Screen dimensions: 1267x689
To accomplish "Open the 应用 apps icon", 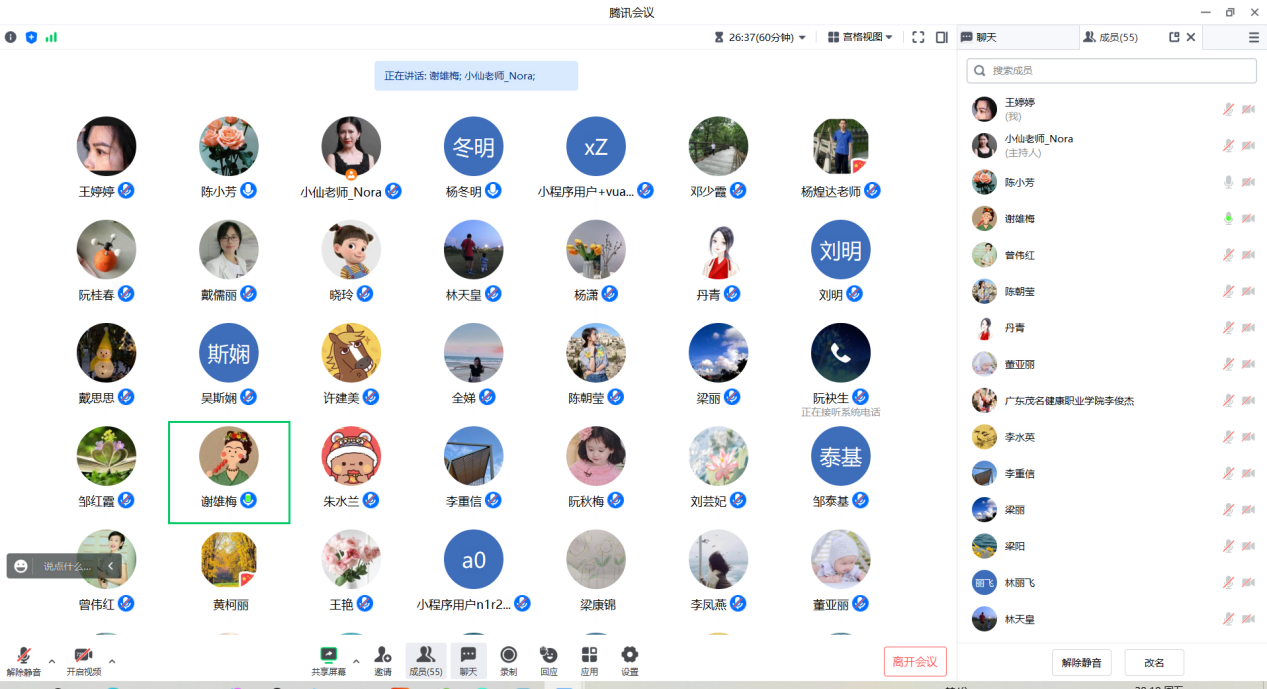I will coord(589,655).
